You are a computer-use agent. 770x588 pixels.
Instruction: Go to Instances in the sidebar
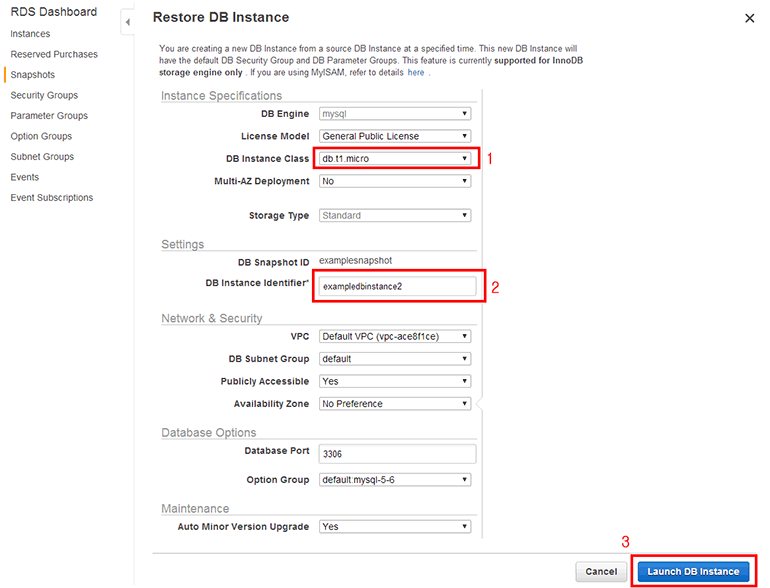click(30, 34)
